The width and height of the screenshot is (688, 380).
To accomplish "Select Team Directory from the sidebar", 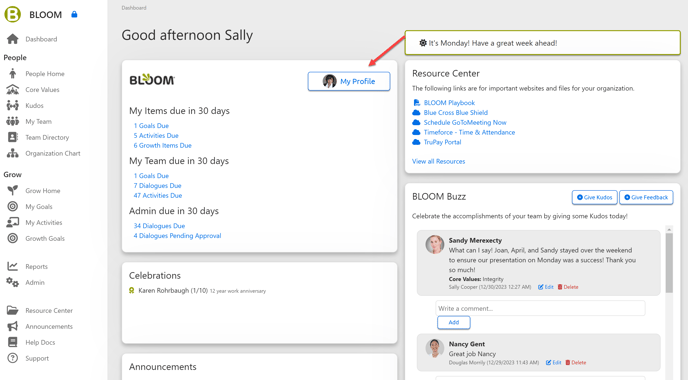I will [47, 137].
